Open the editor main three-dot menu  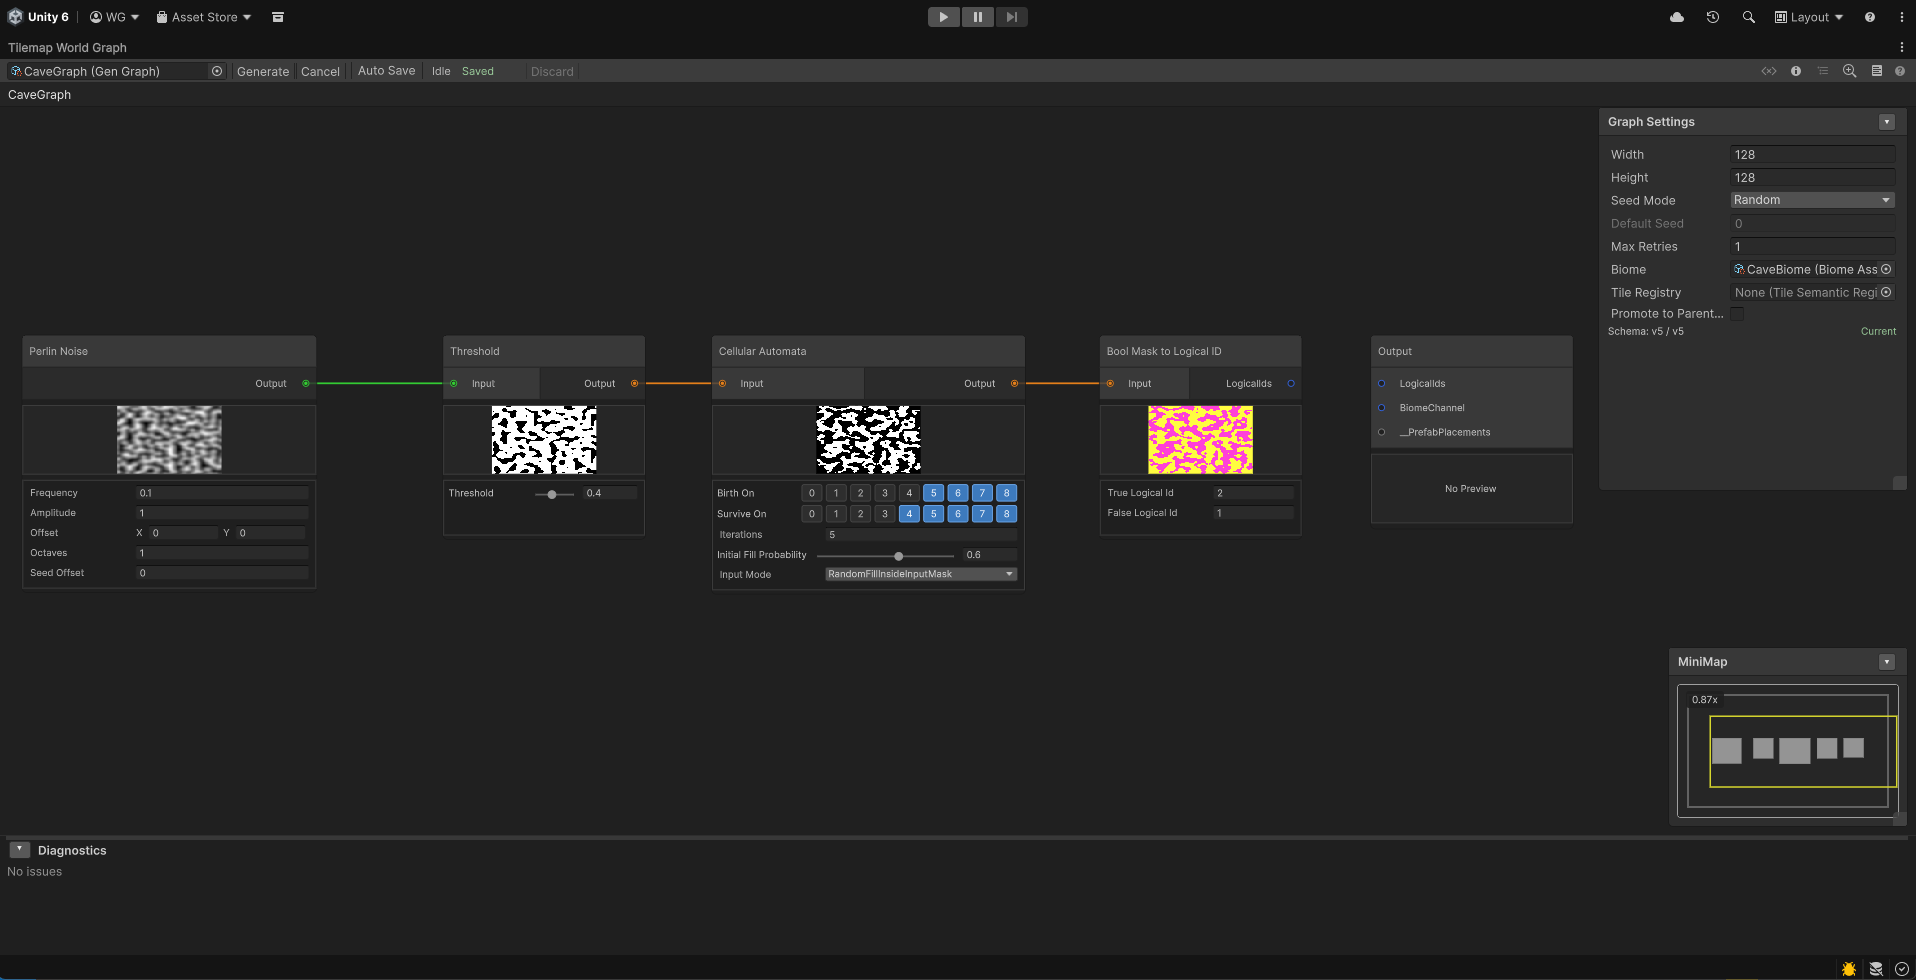pyautogui.click(x=1901, y=17)
